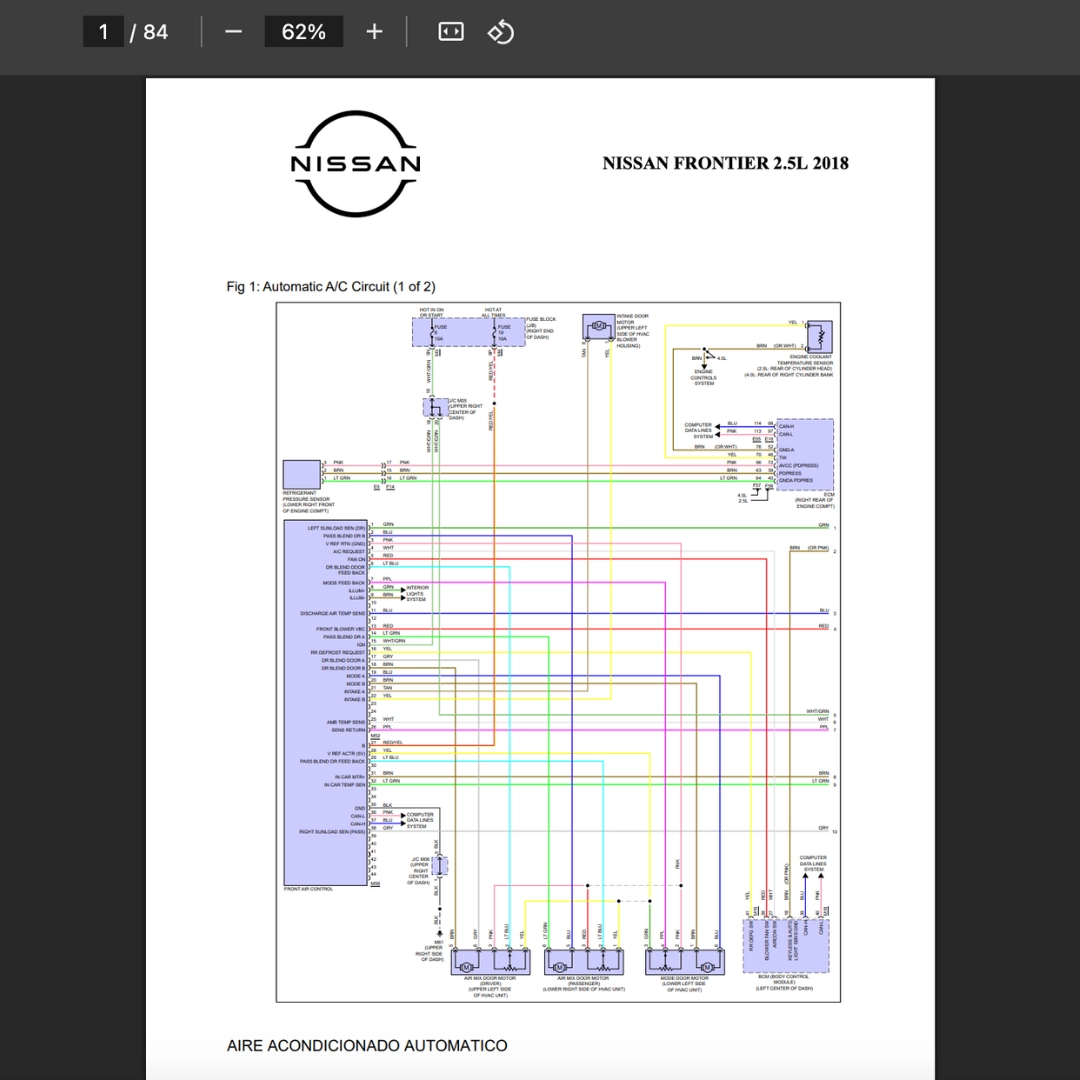Click the Air Mix Door Motor (Passenger) block
The image size is (1080, 1080).
pyautogui.click(x=584, y=962)
